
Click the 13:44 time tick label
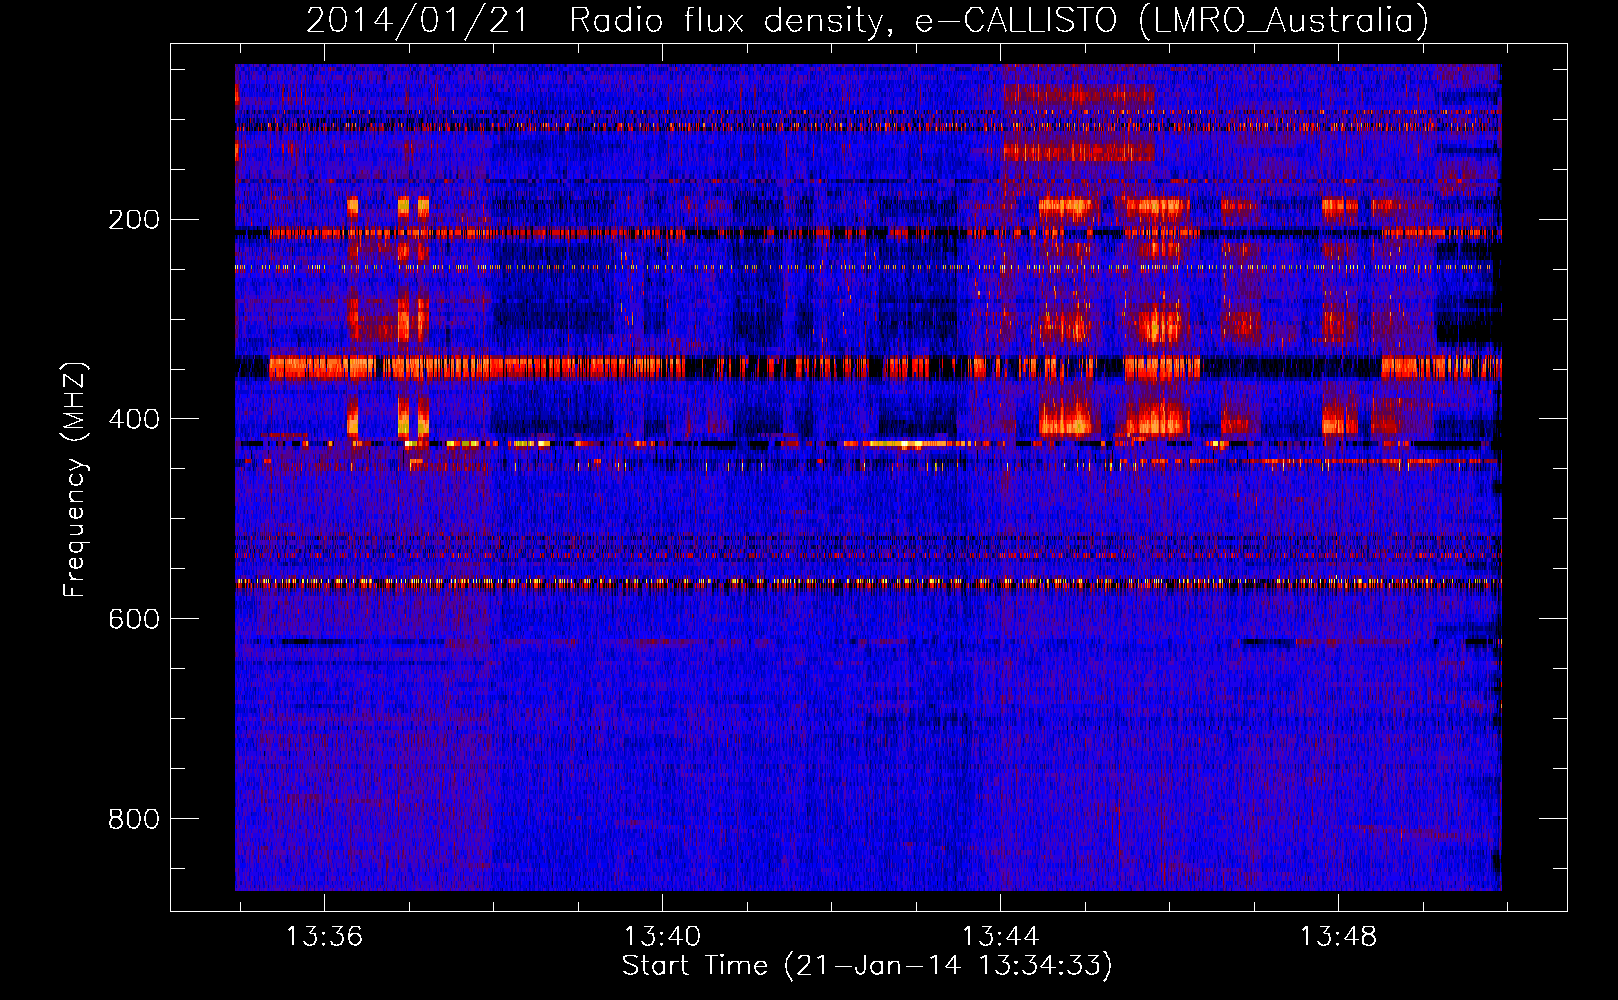point(1000,937)
